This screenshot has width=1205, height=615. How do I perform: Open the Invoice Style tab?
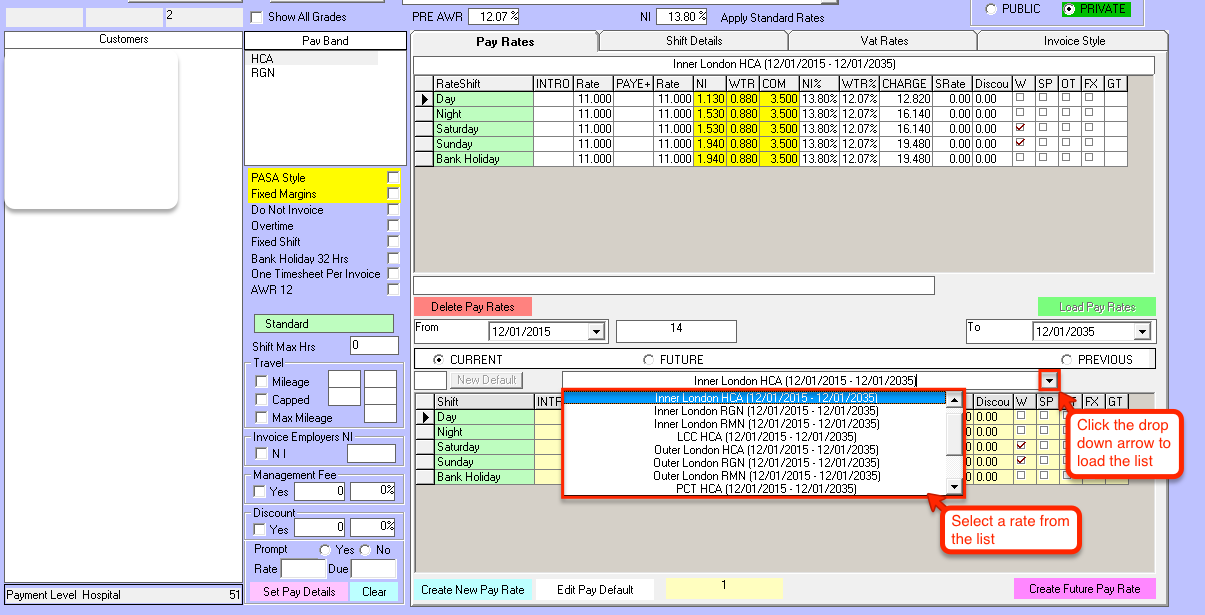[1074, 41]
